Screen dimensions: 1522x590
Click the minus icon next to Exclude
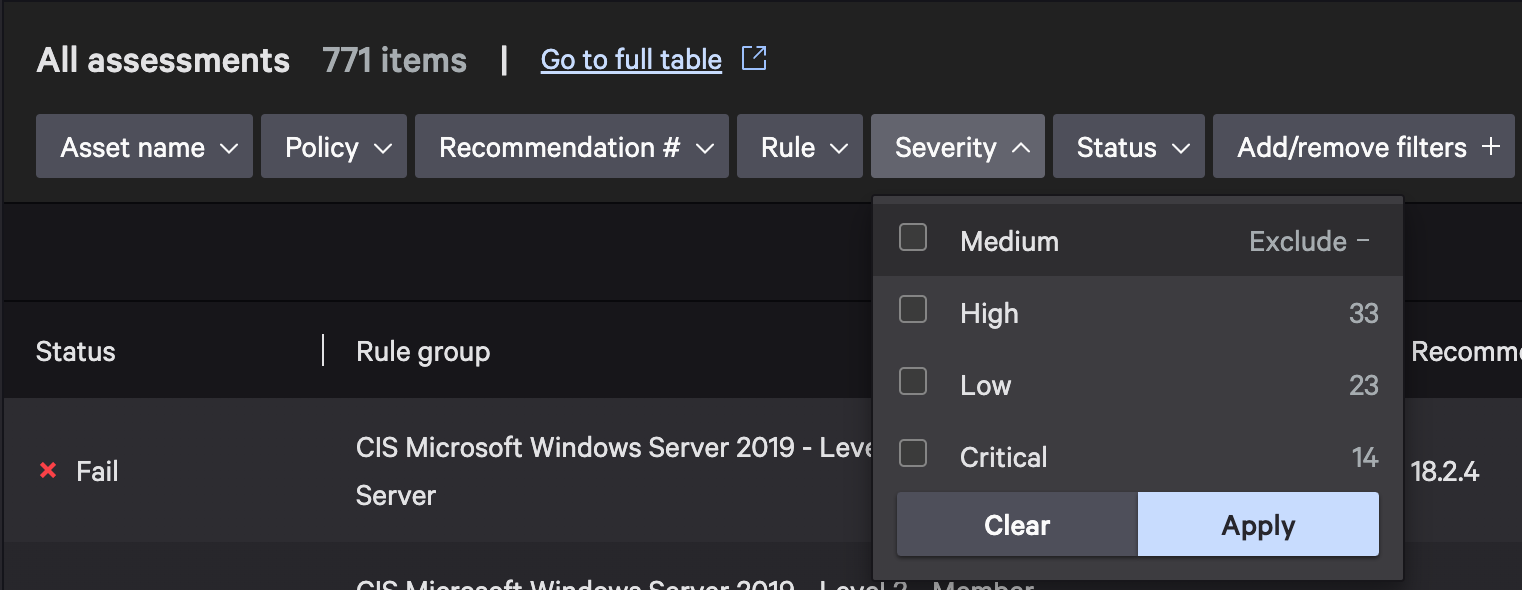click(1363, 241)
